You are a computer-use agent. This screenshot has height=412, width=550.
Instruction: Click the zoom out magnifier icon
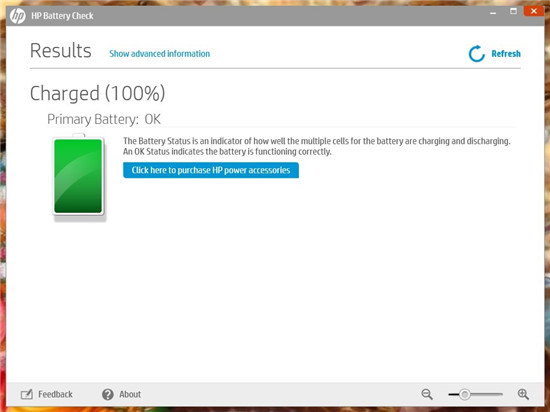[427, 394]
